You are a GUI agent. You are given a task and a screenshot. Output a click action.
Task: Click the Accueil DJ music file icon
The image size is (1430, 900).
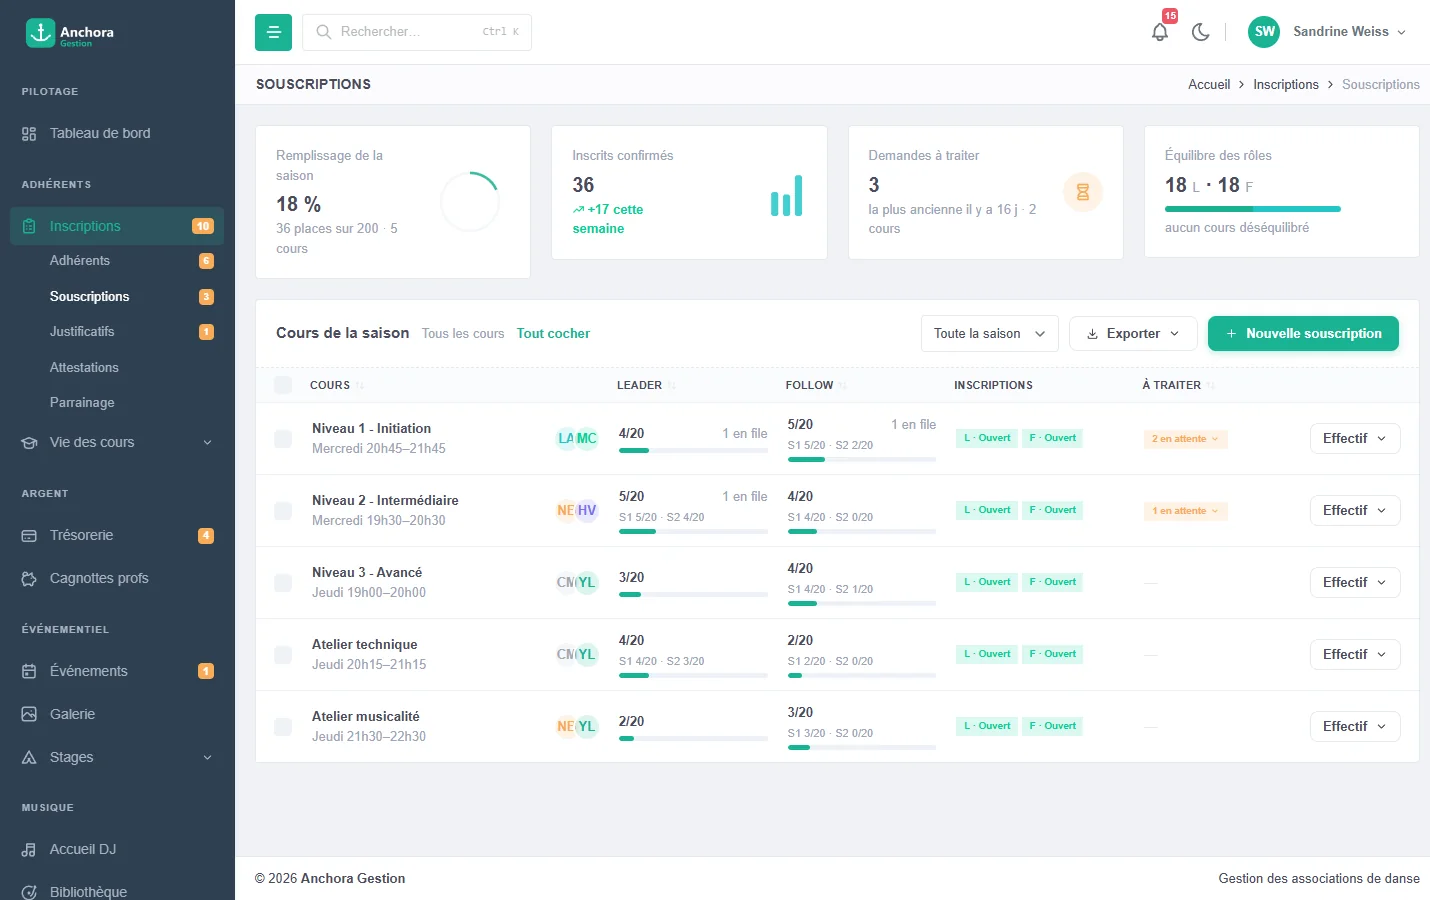(29, 850)
